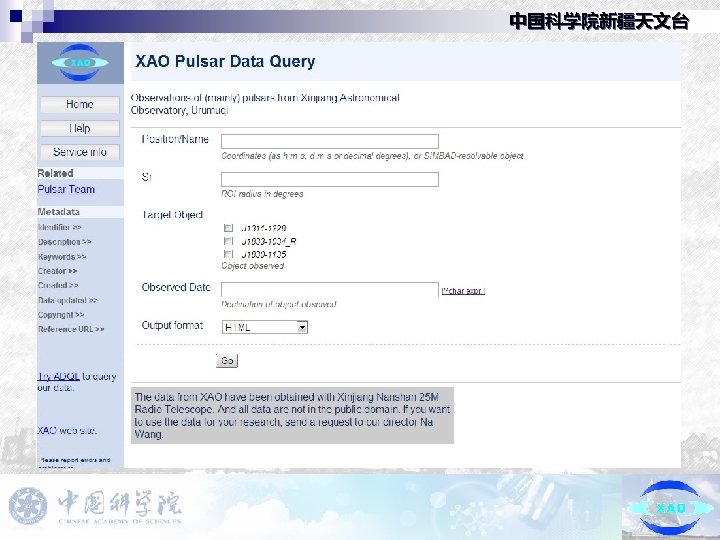Expand the Copyright metadata entry
The width and height of the screenshot is (720, 540).
point(61,315)
